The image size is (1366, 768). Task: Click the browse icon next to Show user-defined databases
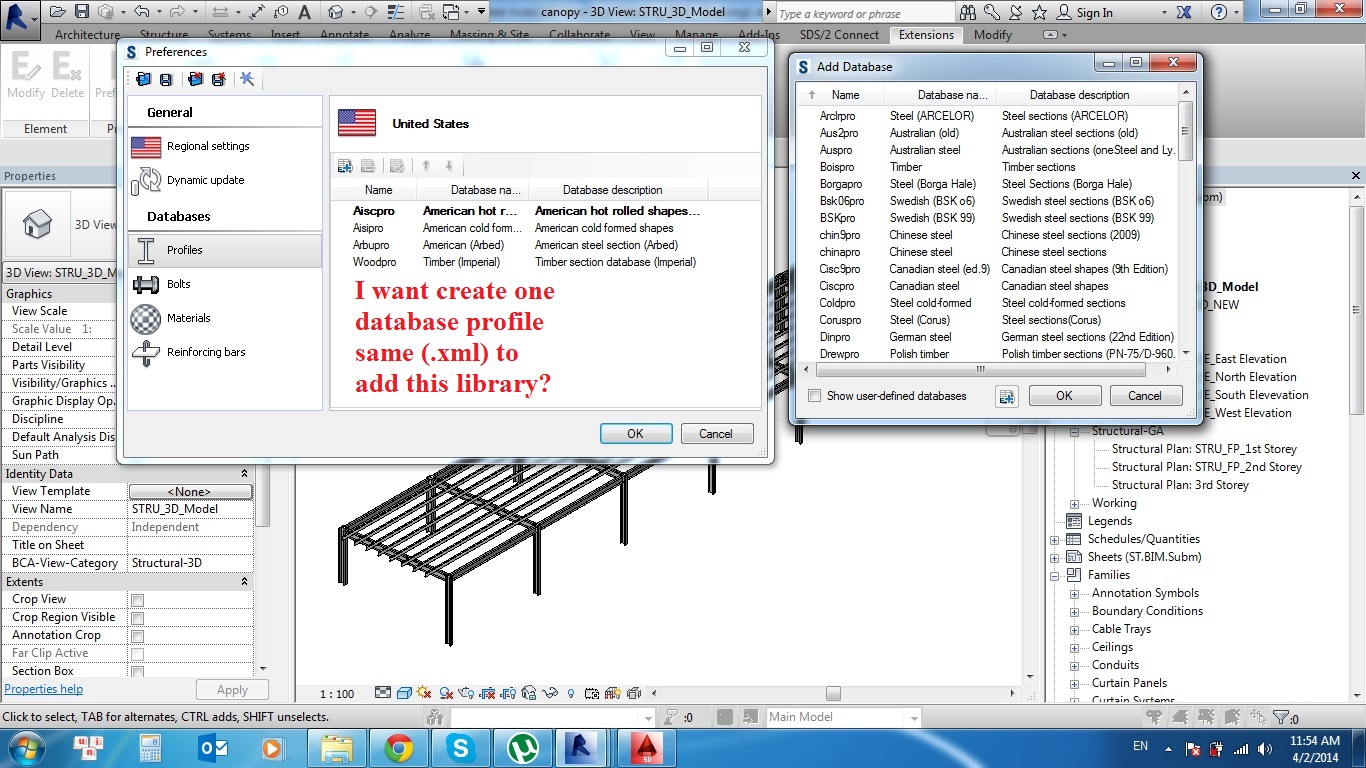click(x=1007, y=396)
